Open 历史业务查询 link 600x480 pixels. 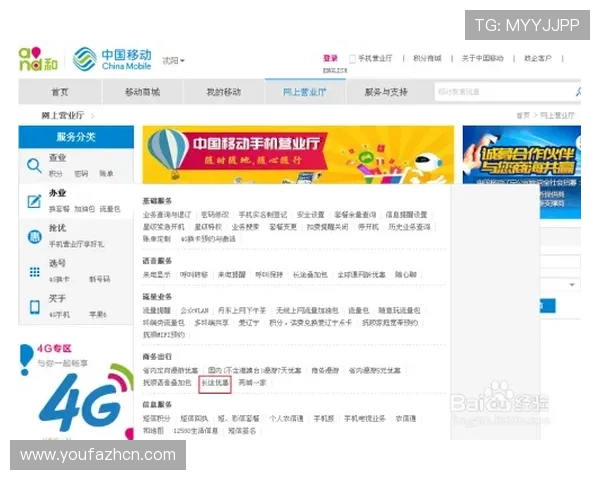[409, 227]
